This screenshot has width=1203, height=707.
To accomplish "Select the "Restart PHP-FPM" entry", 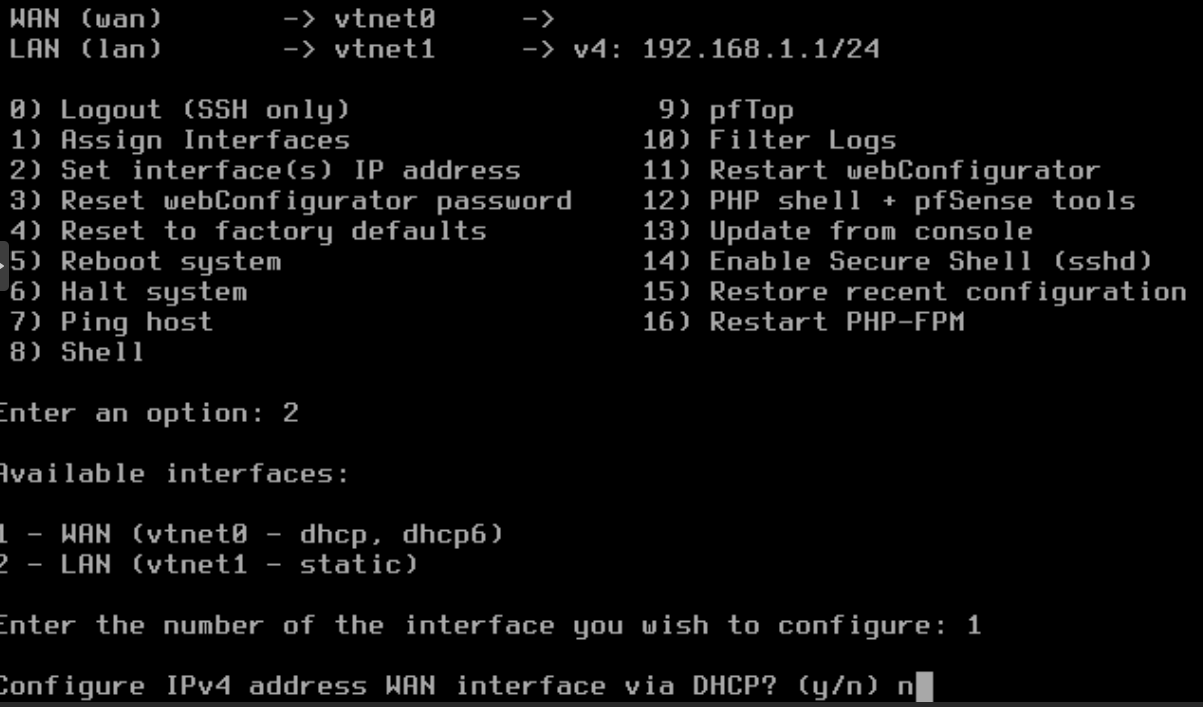I will [836, 322].
